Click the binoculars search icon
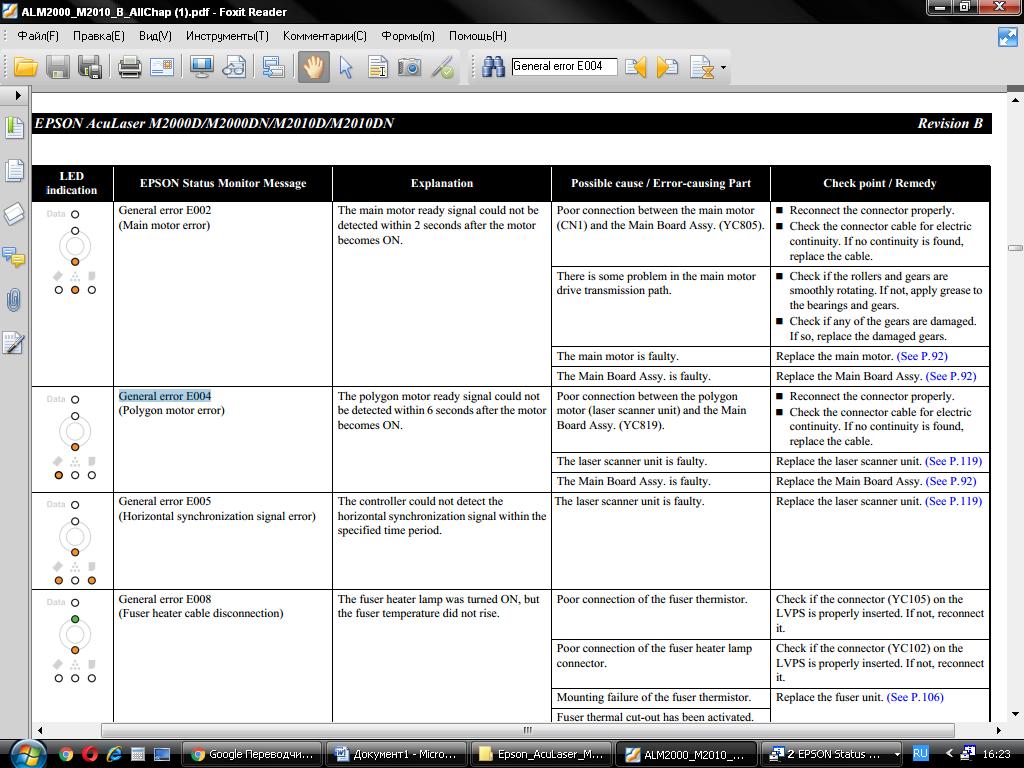 pos(493,67)
